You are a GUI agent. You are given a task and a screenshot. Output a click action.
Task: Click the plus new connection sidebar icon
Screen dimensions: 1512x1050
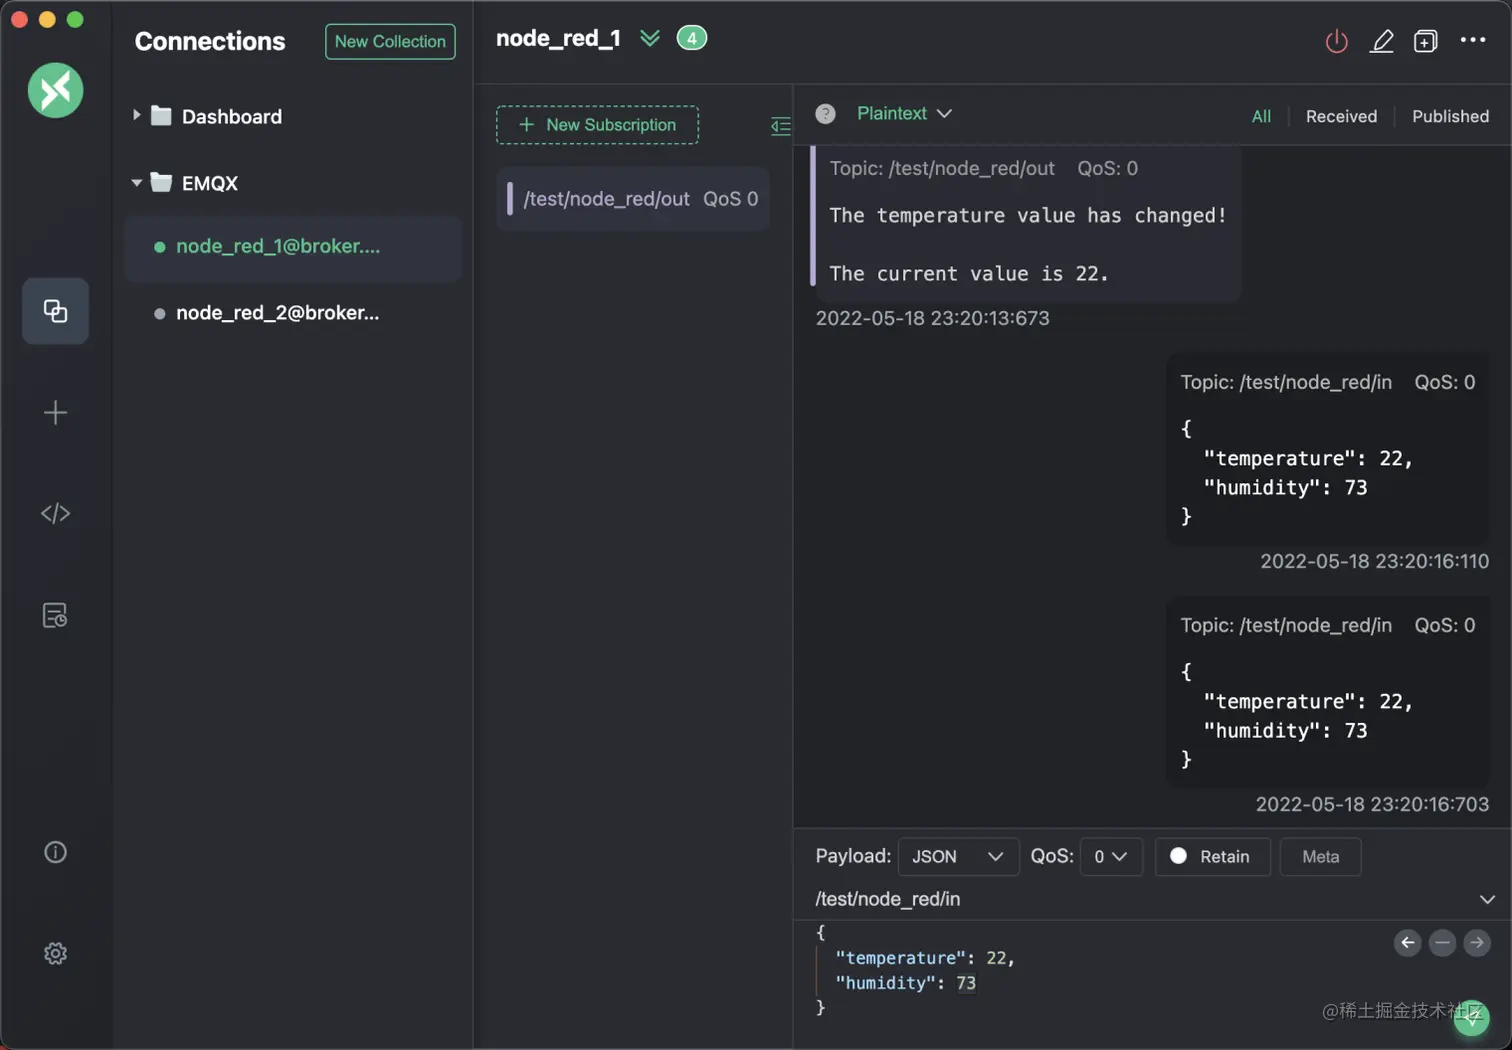tap(55, 412)
